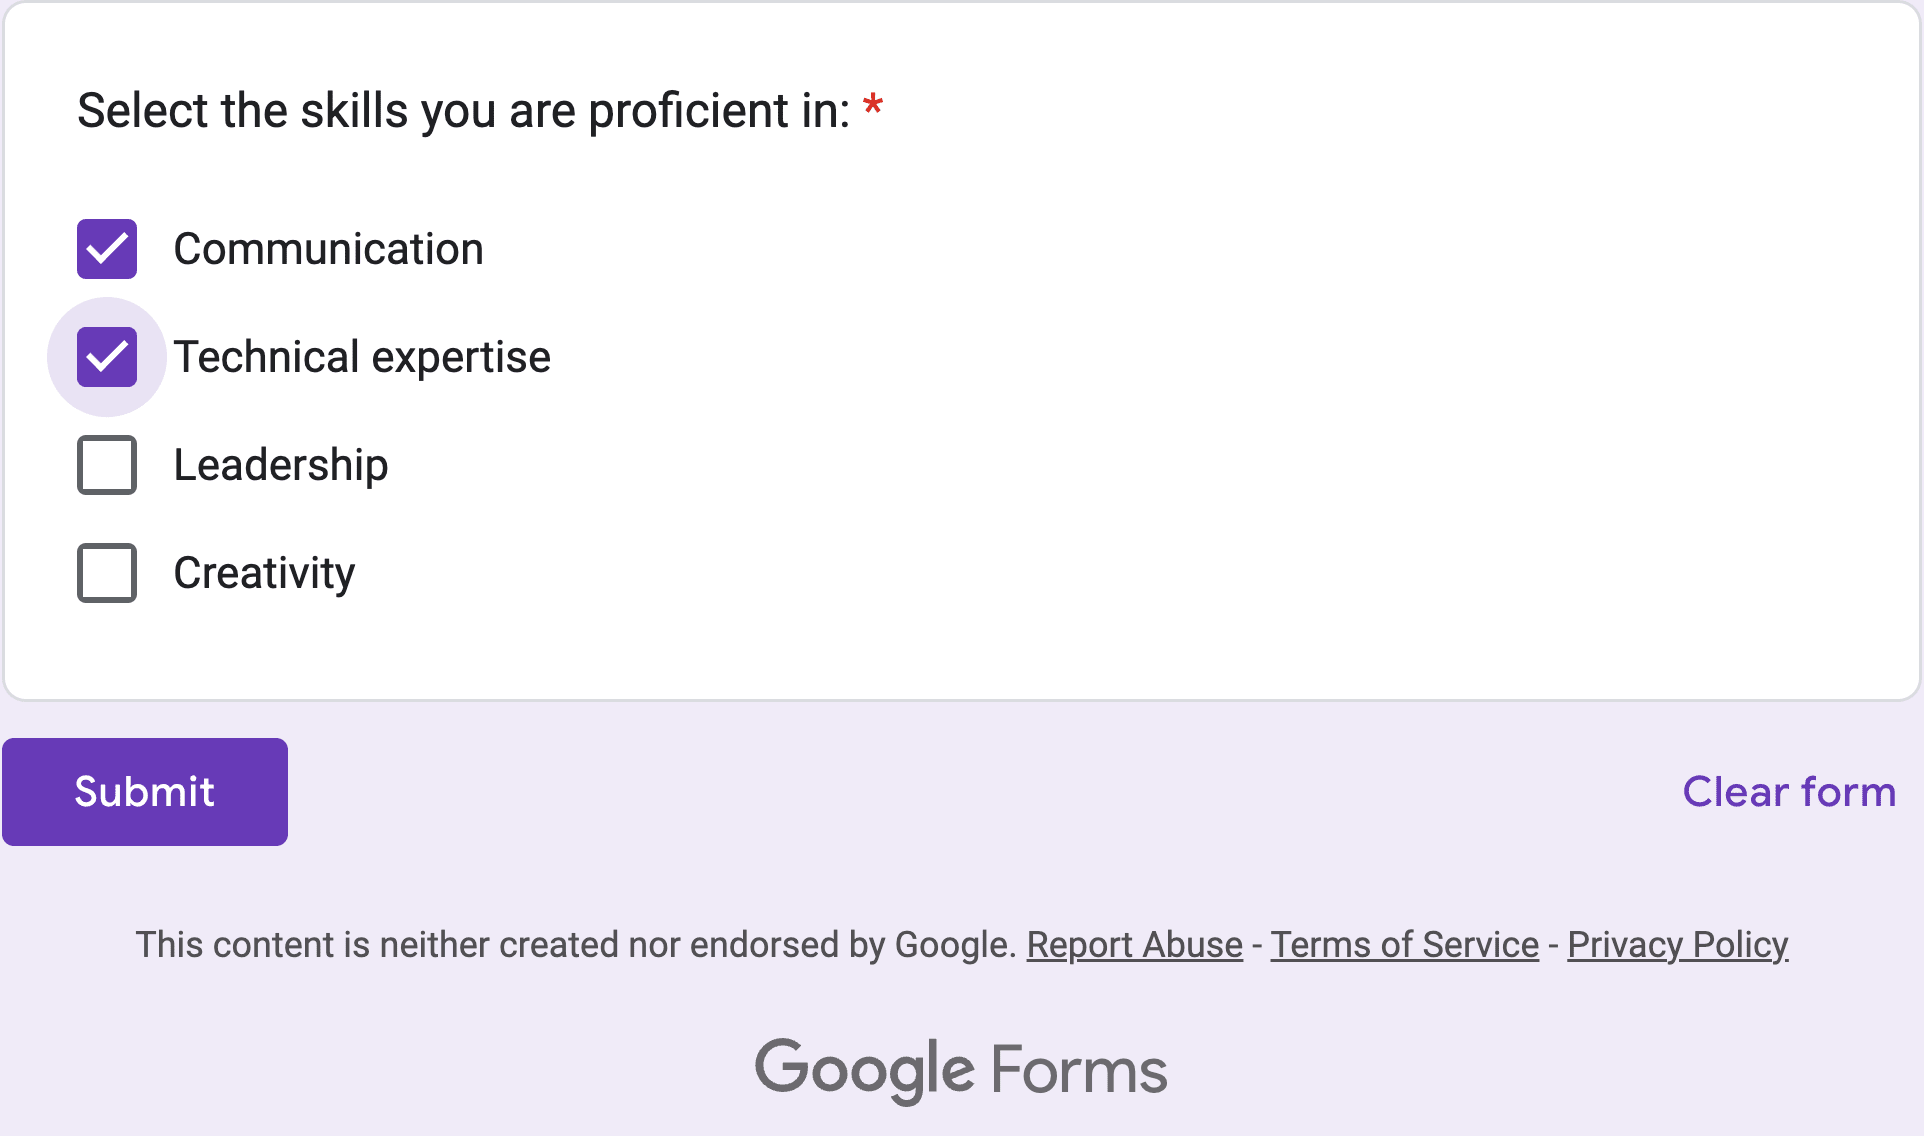The image size is (1924, 1136).
Task: Click the Leadership option label
Action: tap(280, 464)
